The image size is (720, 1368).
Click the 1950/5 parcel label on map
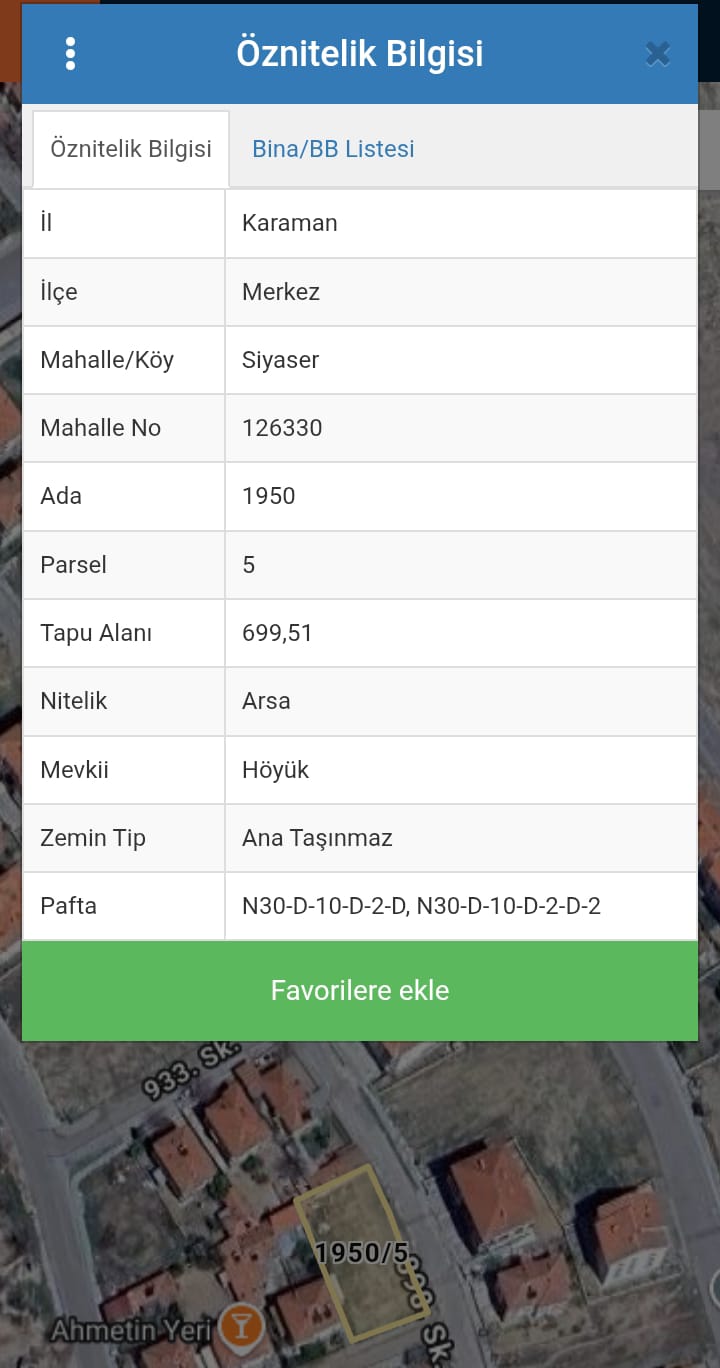(362, 1253)
